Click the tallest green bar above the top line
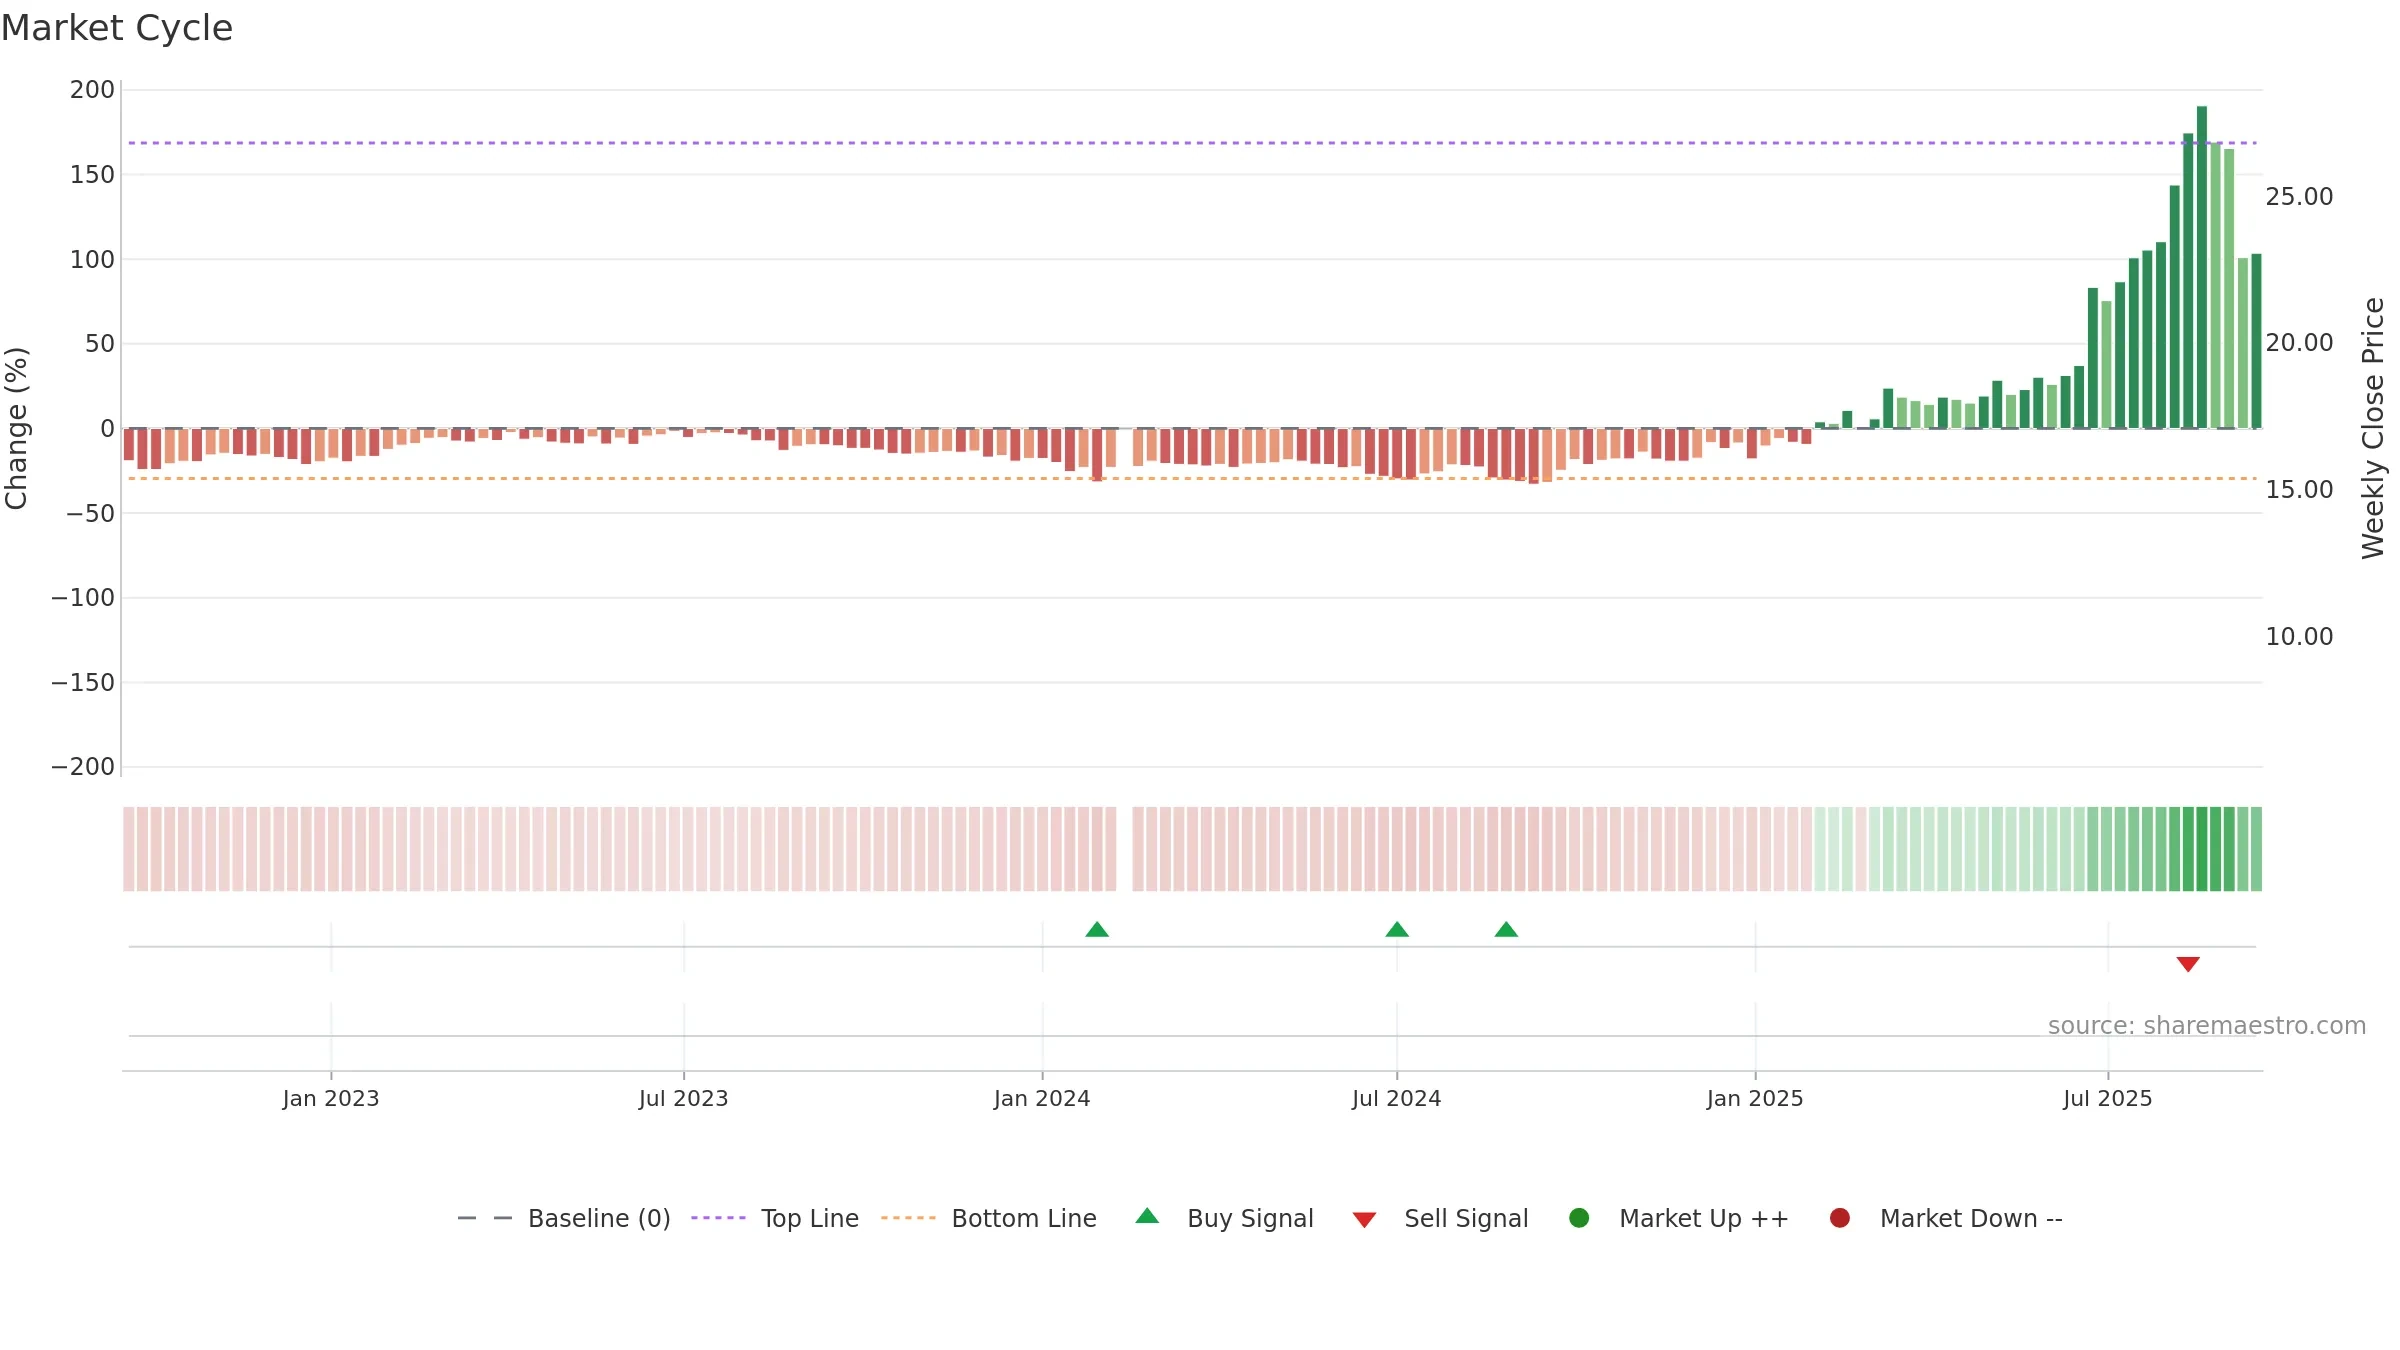Screen dimensions: 2400x1350 click(2202, 267)
